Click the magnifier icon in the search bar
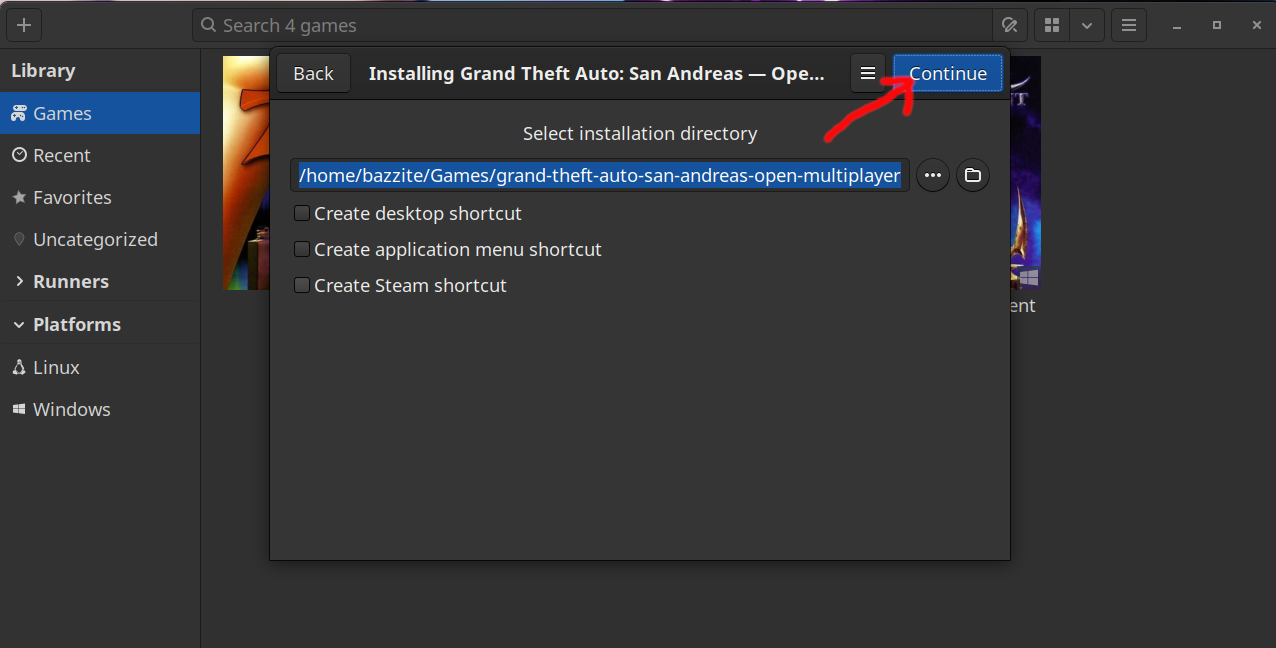This screenshot has width=1276, height=648. pos(207,25)
